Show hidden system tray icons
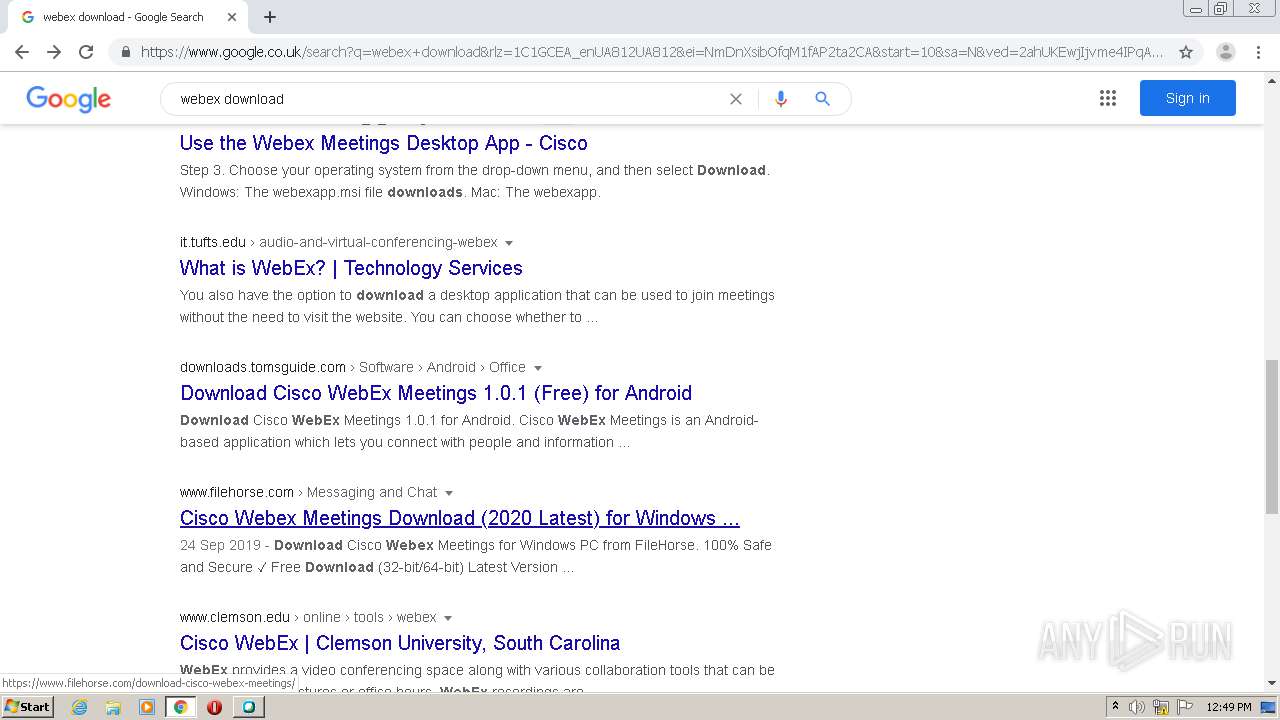Image resolution: width=1280 pixels, height=720 pixels. [1115, 707]
